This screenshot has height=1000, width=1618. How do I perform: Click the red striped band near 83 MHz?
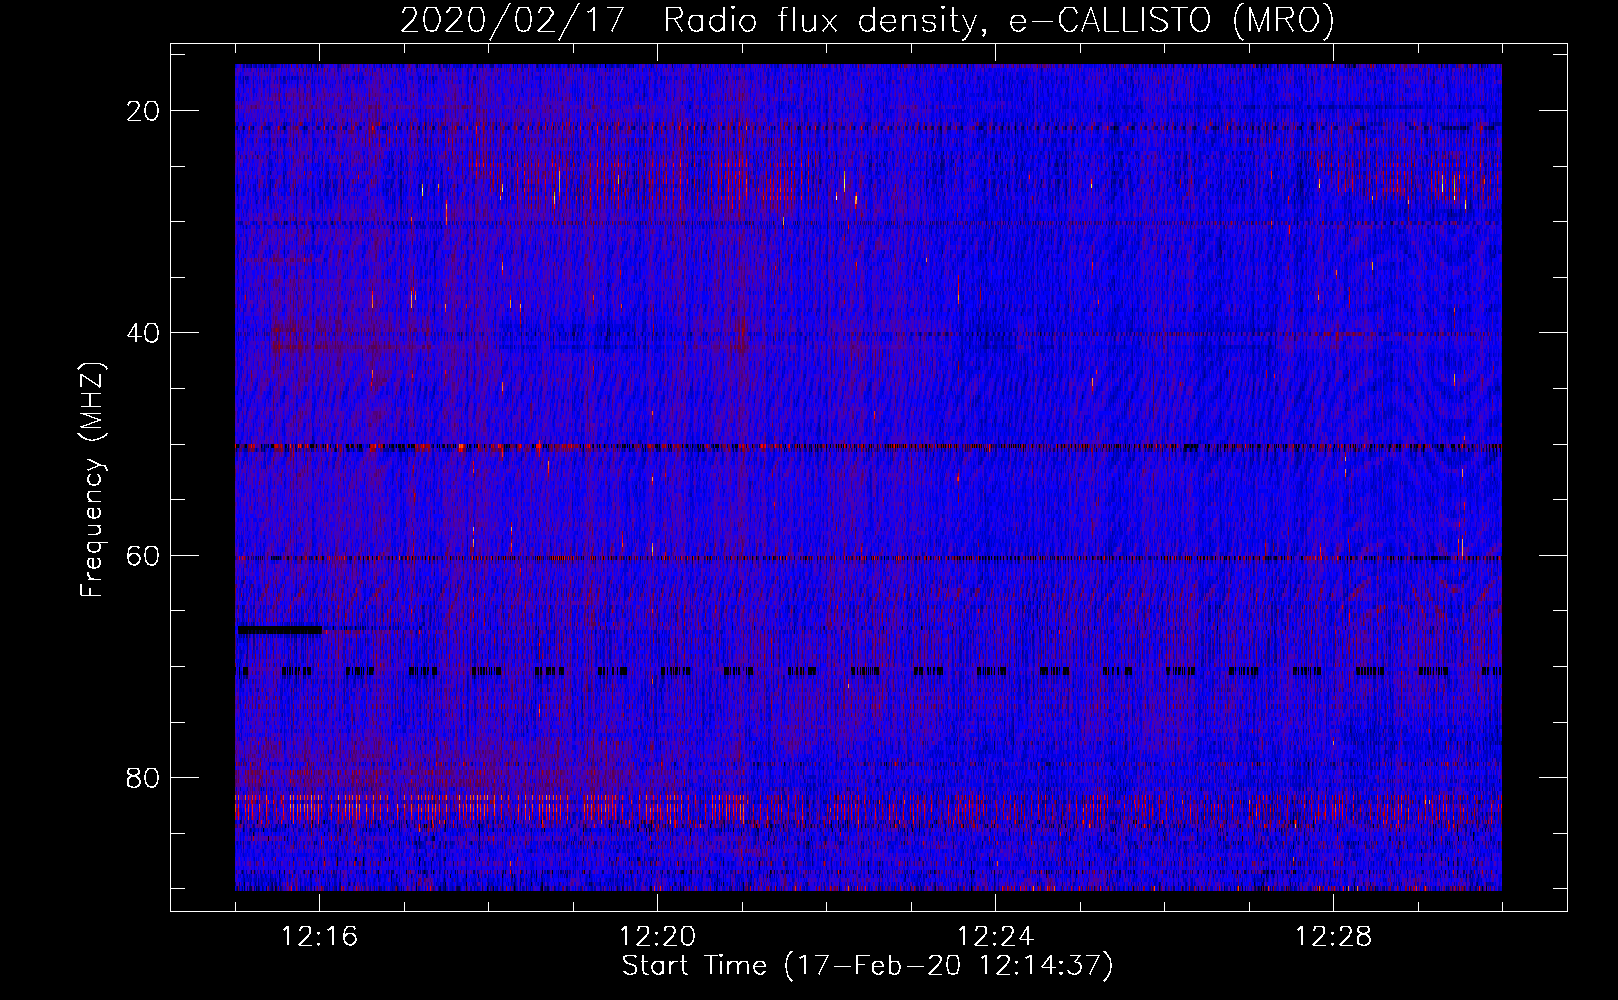868,808
